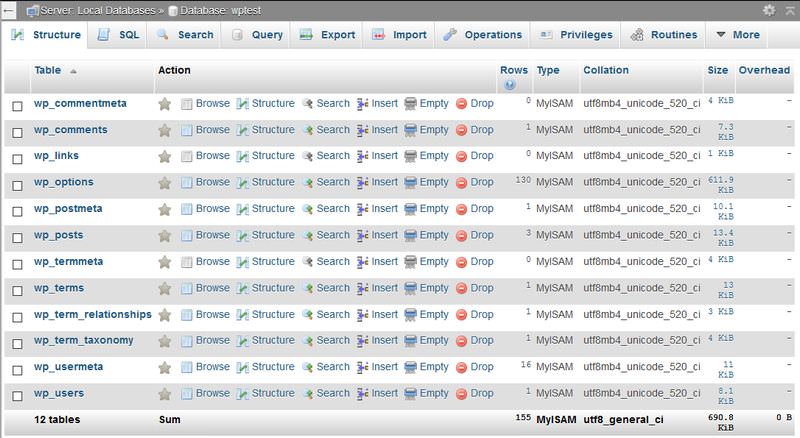Click Server Local Databases breadcrumb link
Screen dimensions: 800x438
[98, 11]
